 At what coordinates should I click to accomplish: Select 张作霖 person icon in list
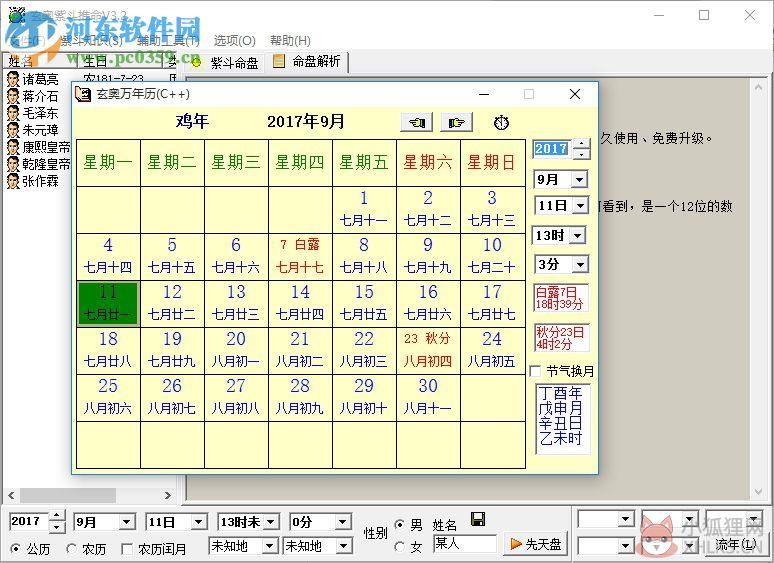click(x=13, y=181)
